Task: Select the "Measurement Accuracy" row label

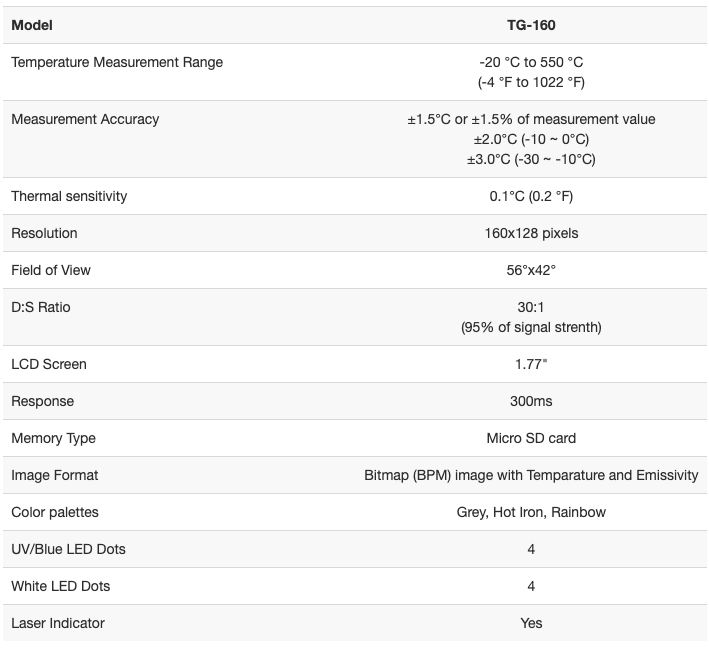Action: [x=85, y=119]
